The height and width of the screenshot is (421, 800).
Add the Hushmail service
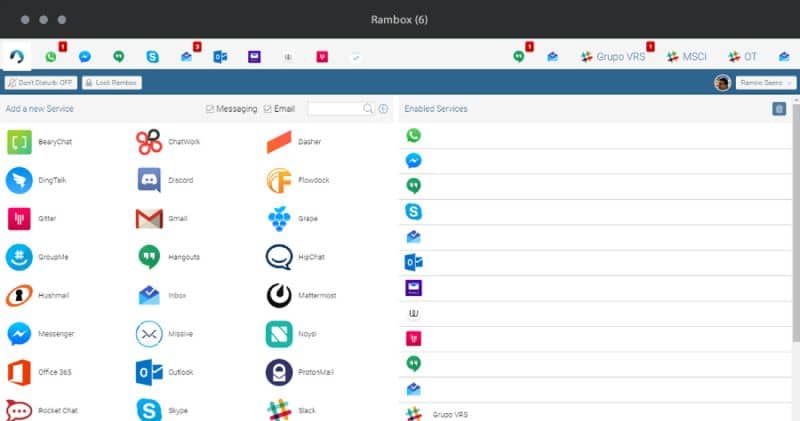point(38,295)
